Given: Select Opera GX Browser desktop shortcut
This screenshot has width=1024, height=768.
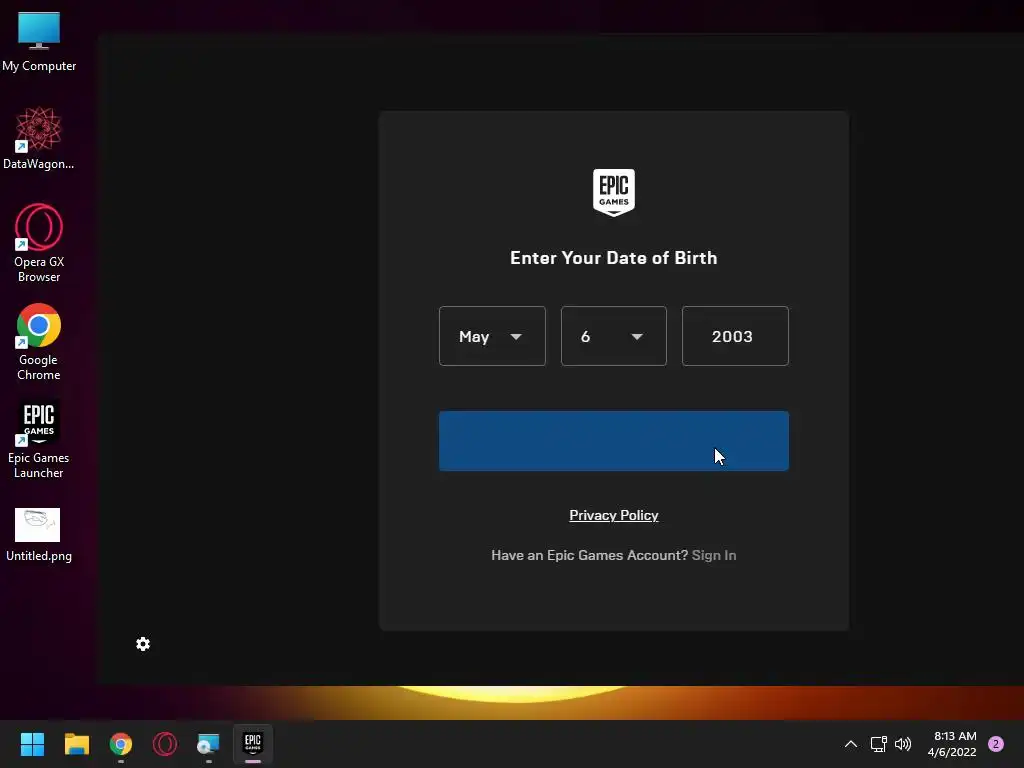Looking at the screenshot, I should tap(39, 243).
